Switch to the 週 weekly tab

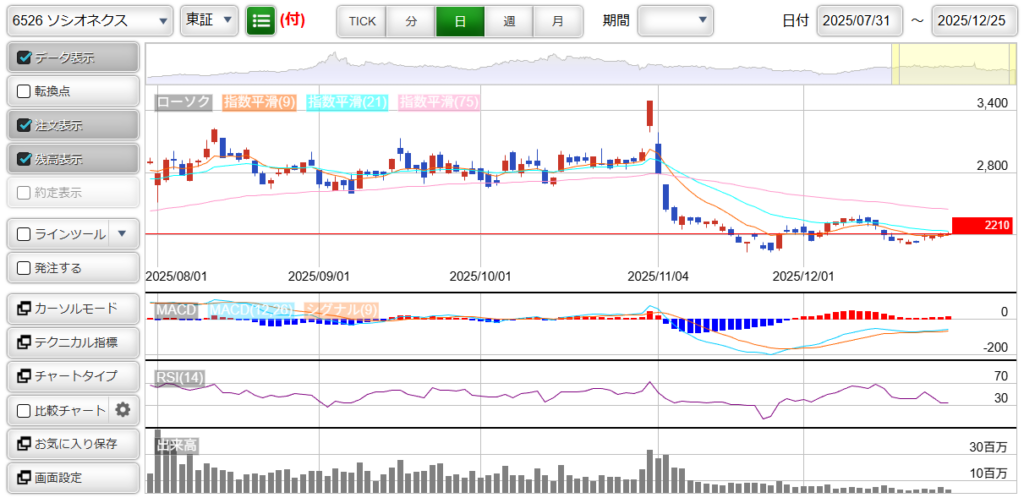point(509,21)
